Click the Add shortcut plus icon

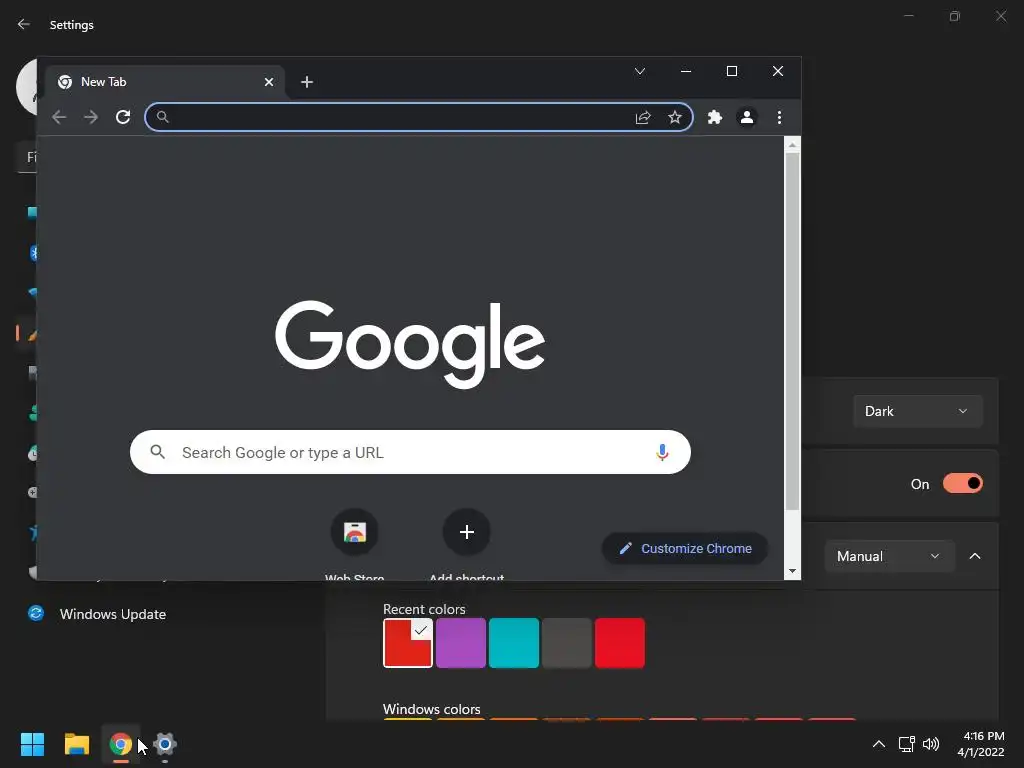click(x=466, y=532)
